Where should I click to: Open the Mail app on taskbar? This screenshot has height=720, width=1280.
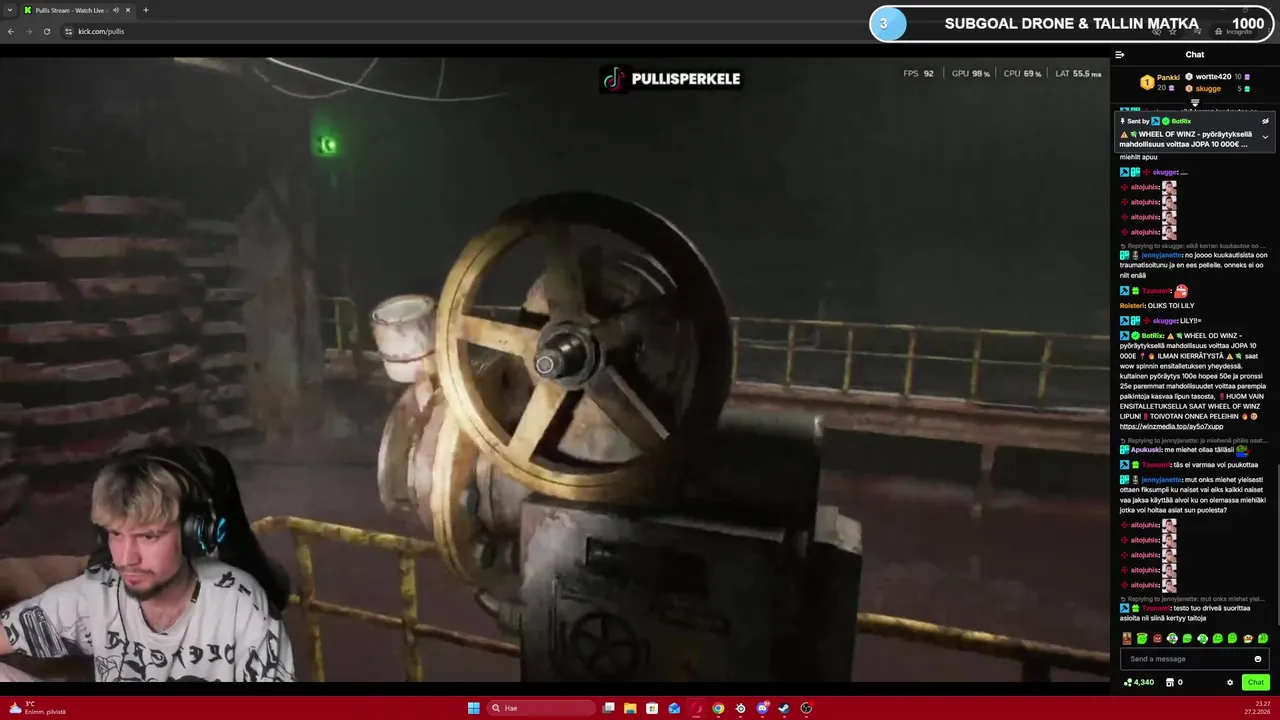(674, 708)
